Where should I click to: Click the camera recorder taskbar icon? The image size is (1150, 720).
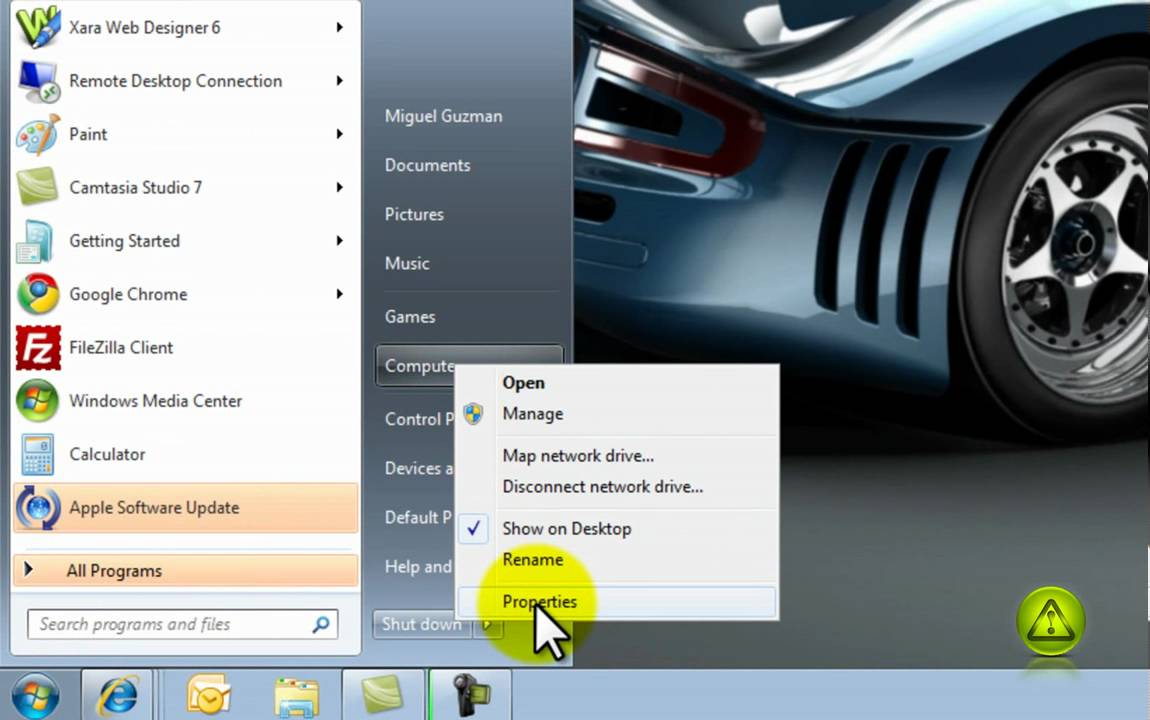pos(471,695)
